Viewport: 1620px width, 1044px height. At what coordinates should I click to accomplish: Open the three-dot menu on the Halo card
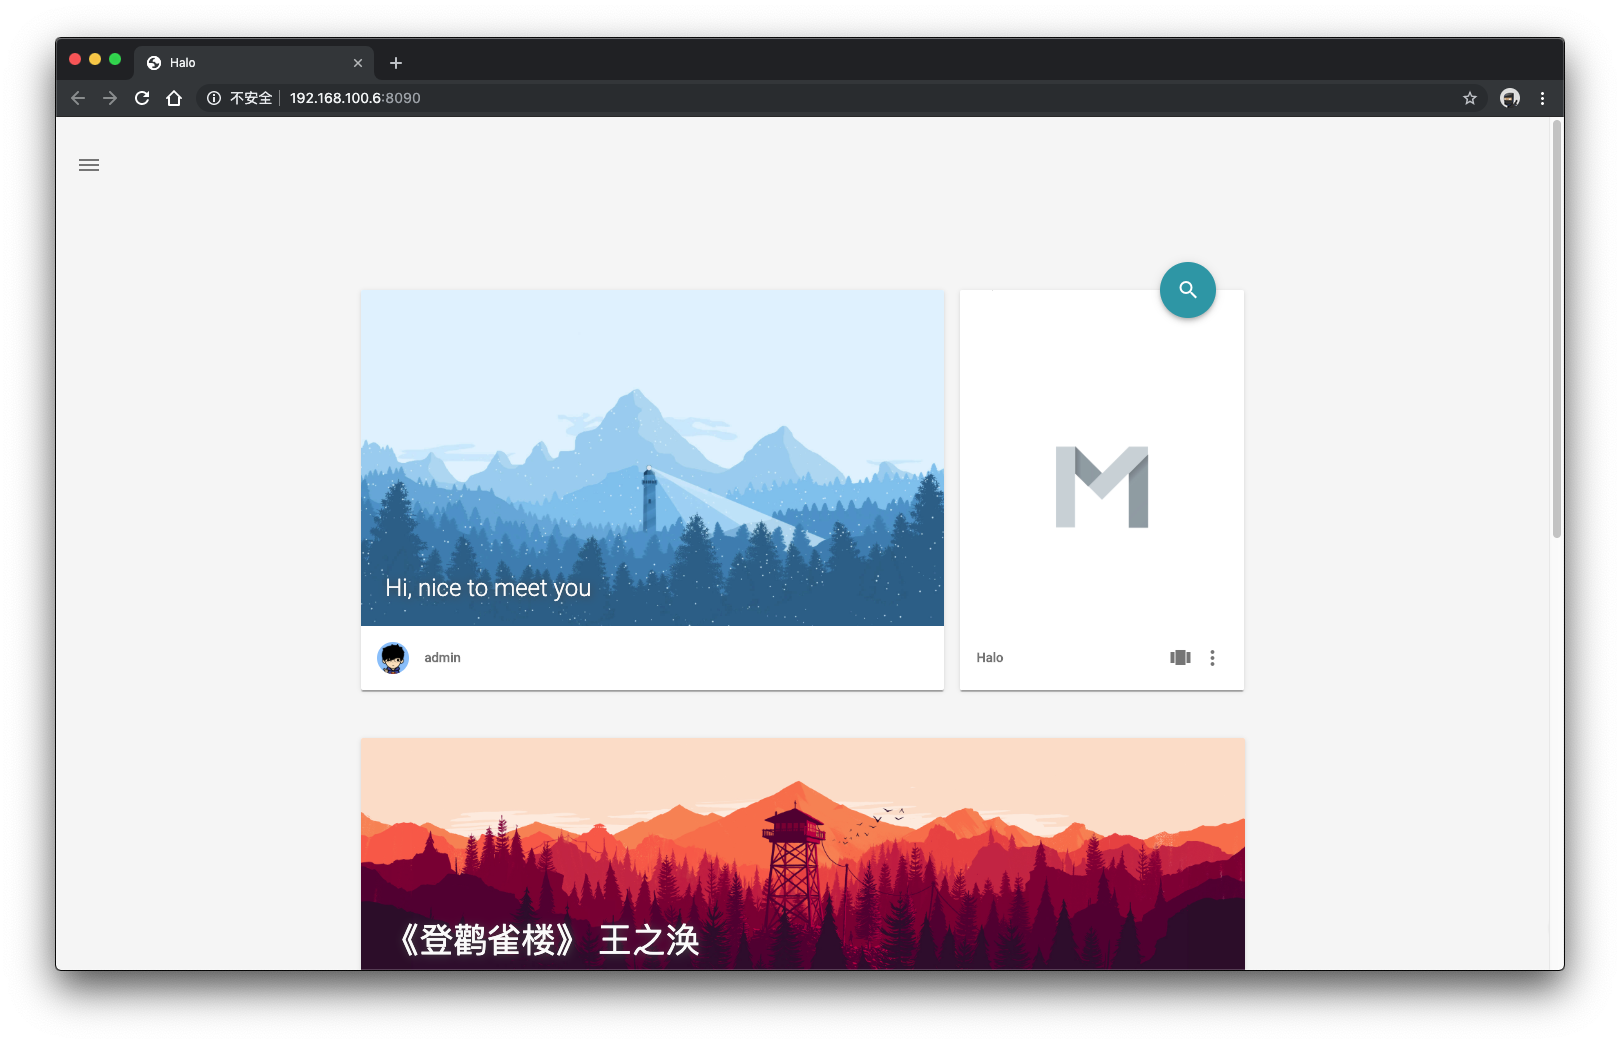1212,657
